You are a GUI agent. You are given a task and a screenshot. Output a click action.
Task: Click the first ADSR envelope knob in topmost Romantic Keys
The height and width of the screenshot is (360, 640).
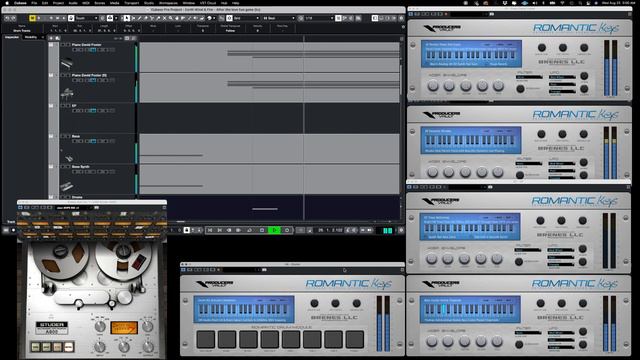tap(433, 86)
